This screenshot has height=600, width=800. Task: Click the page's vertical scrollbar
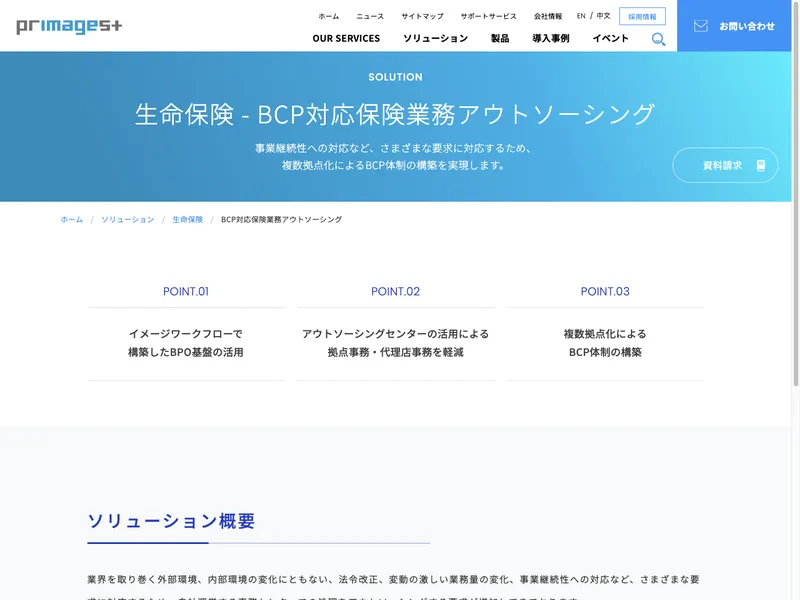point(795,200)
